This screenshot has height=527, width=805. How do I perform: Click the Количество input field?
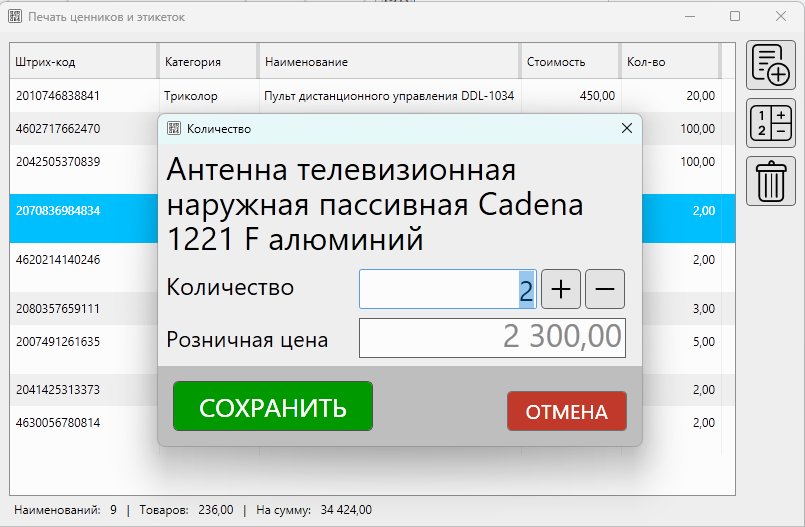(447, 289)
